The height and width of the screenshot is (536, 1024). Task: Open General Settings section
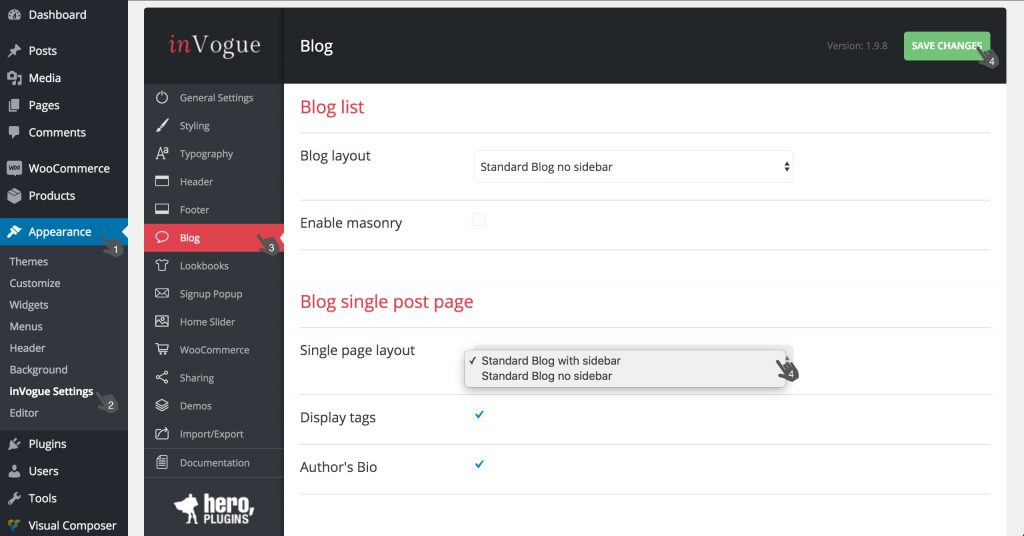coord(214,97)
